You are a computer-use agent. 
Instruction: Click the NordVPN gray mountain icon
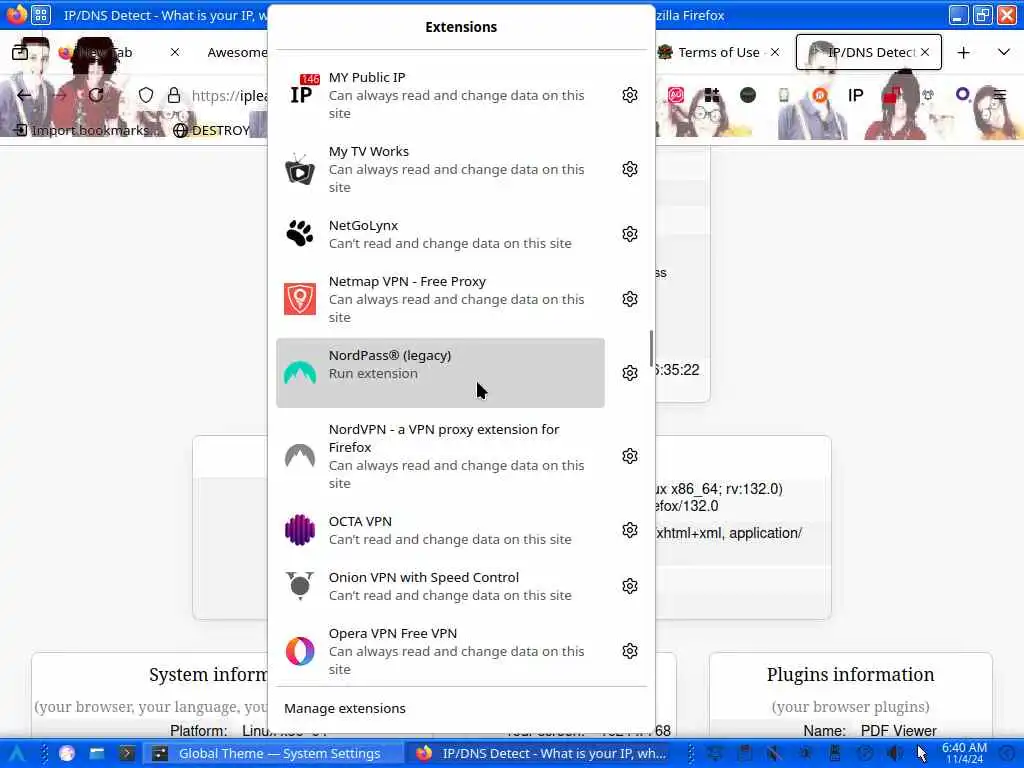click(x=300, y=456)
